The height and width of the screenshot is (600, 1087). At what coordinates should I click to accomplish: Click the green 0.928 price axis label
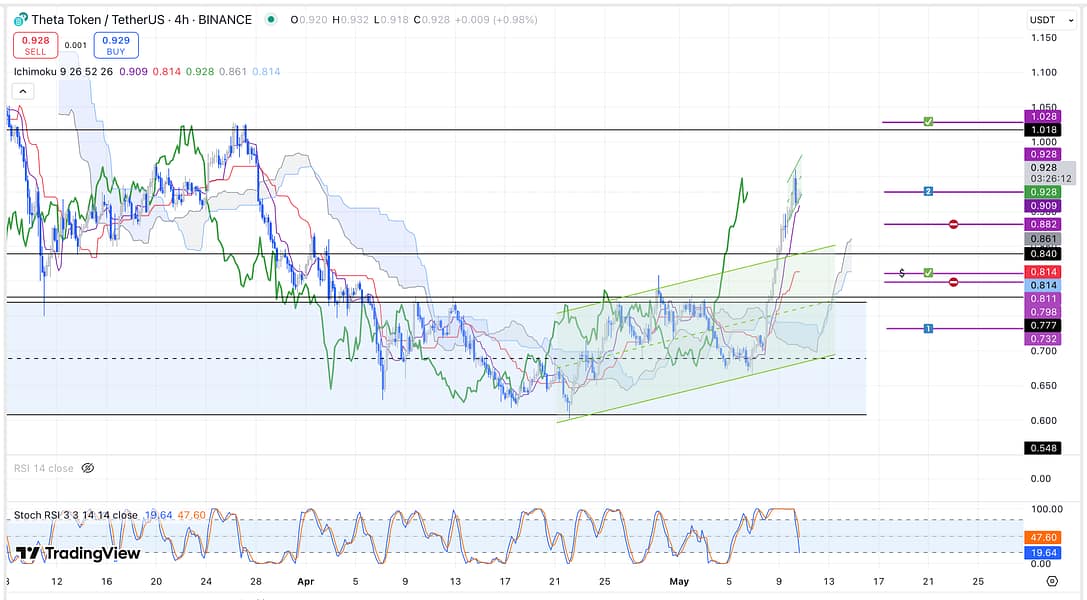point(1047,191)
